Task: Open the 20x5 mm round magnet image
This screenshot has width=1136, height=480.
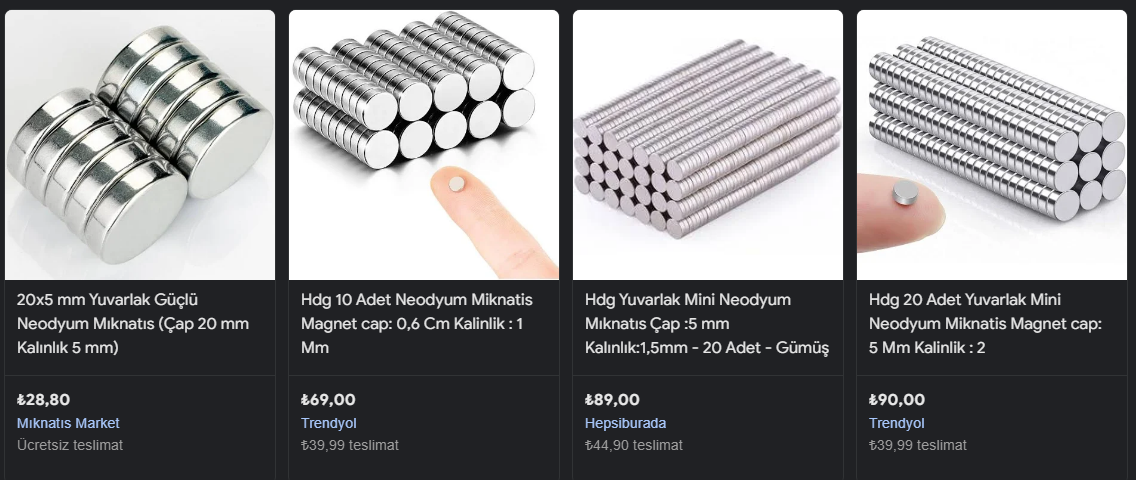Action: [140, 145]
